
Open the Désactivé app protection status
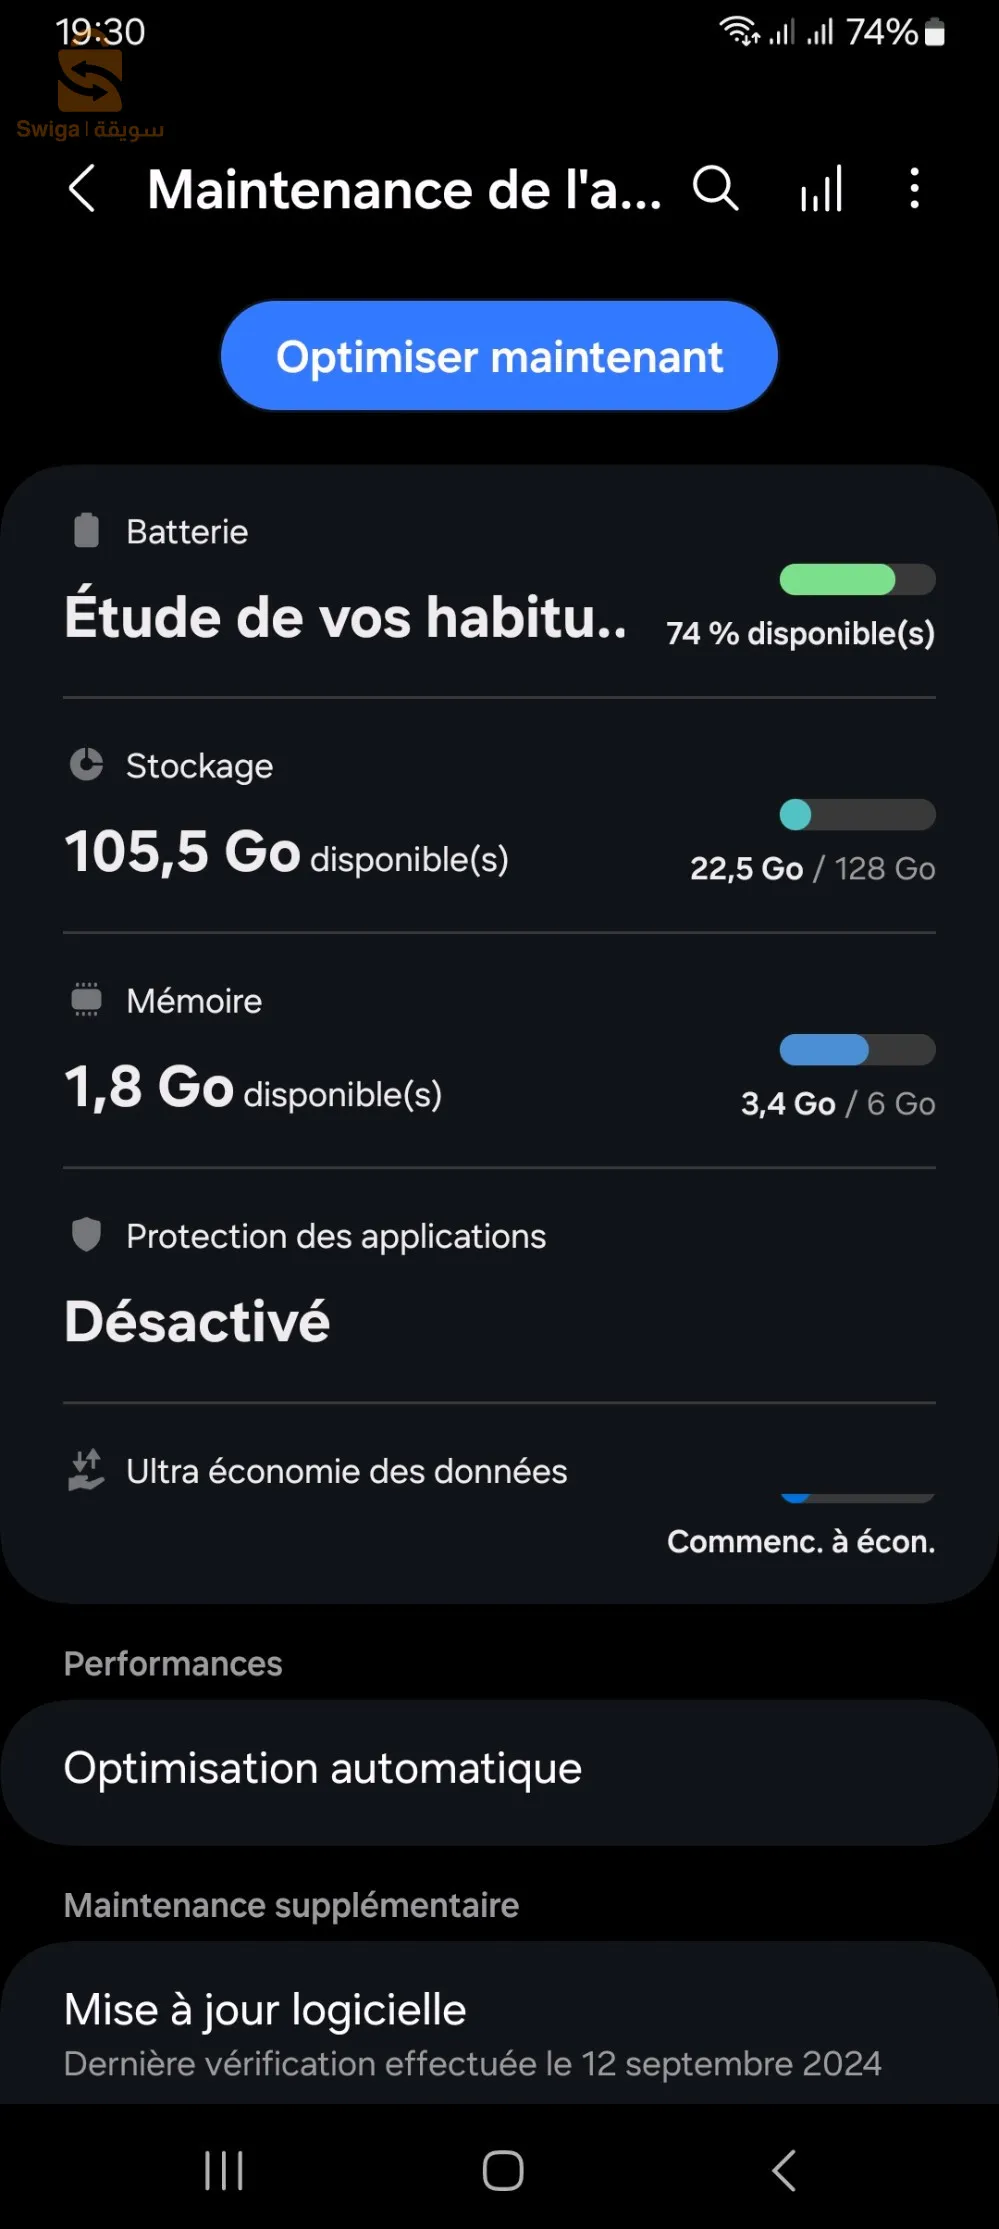click(197, 1321)
